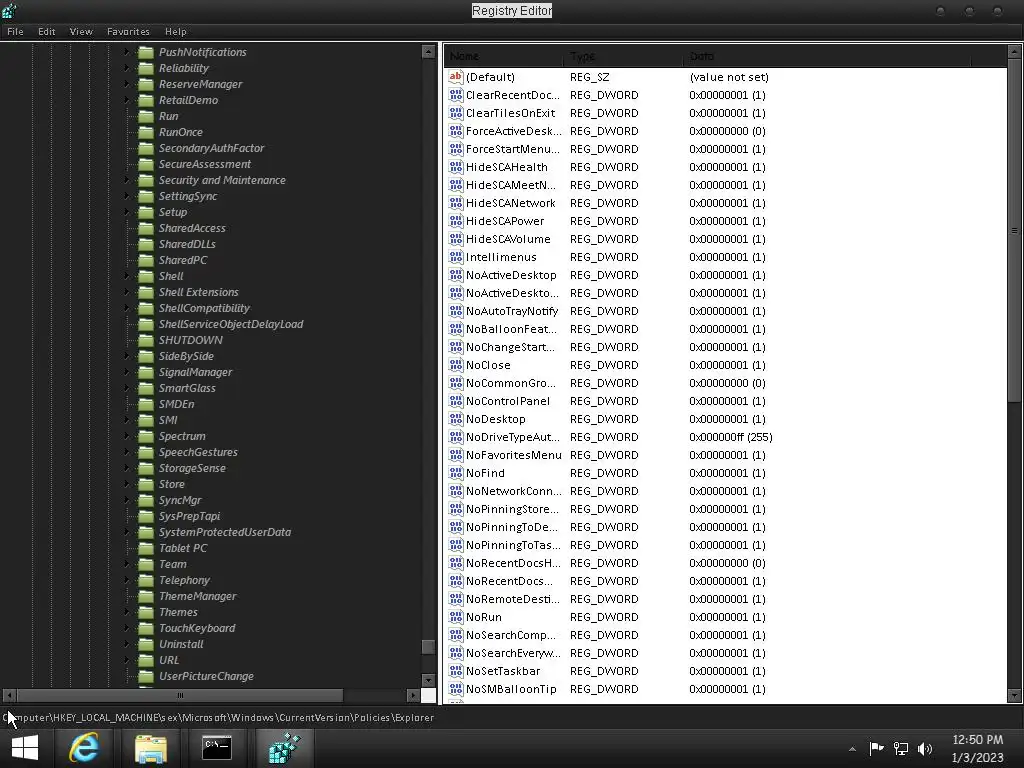
Task: Select the UserPictureChange key
Action: [206, 676]
